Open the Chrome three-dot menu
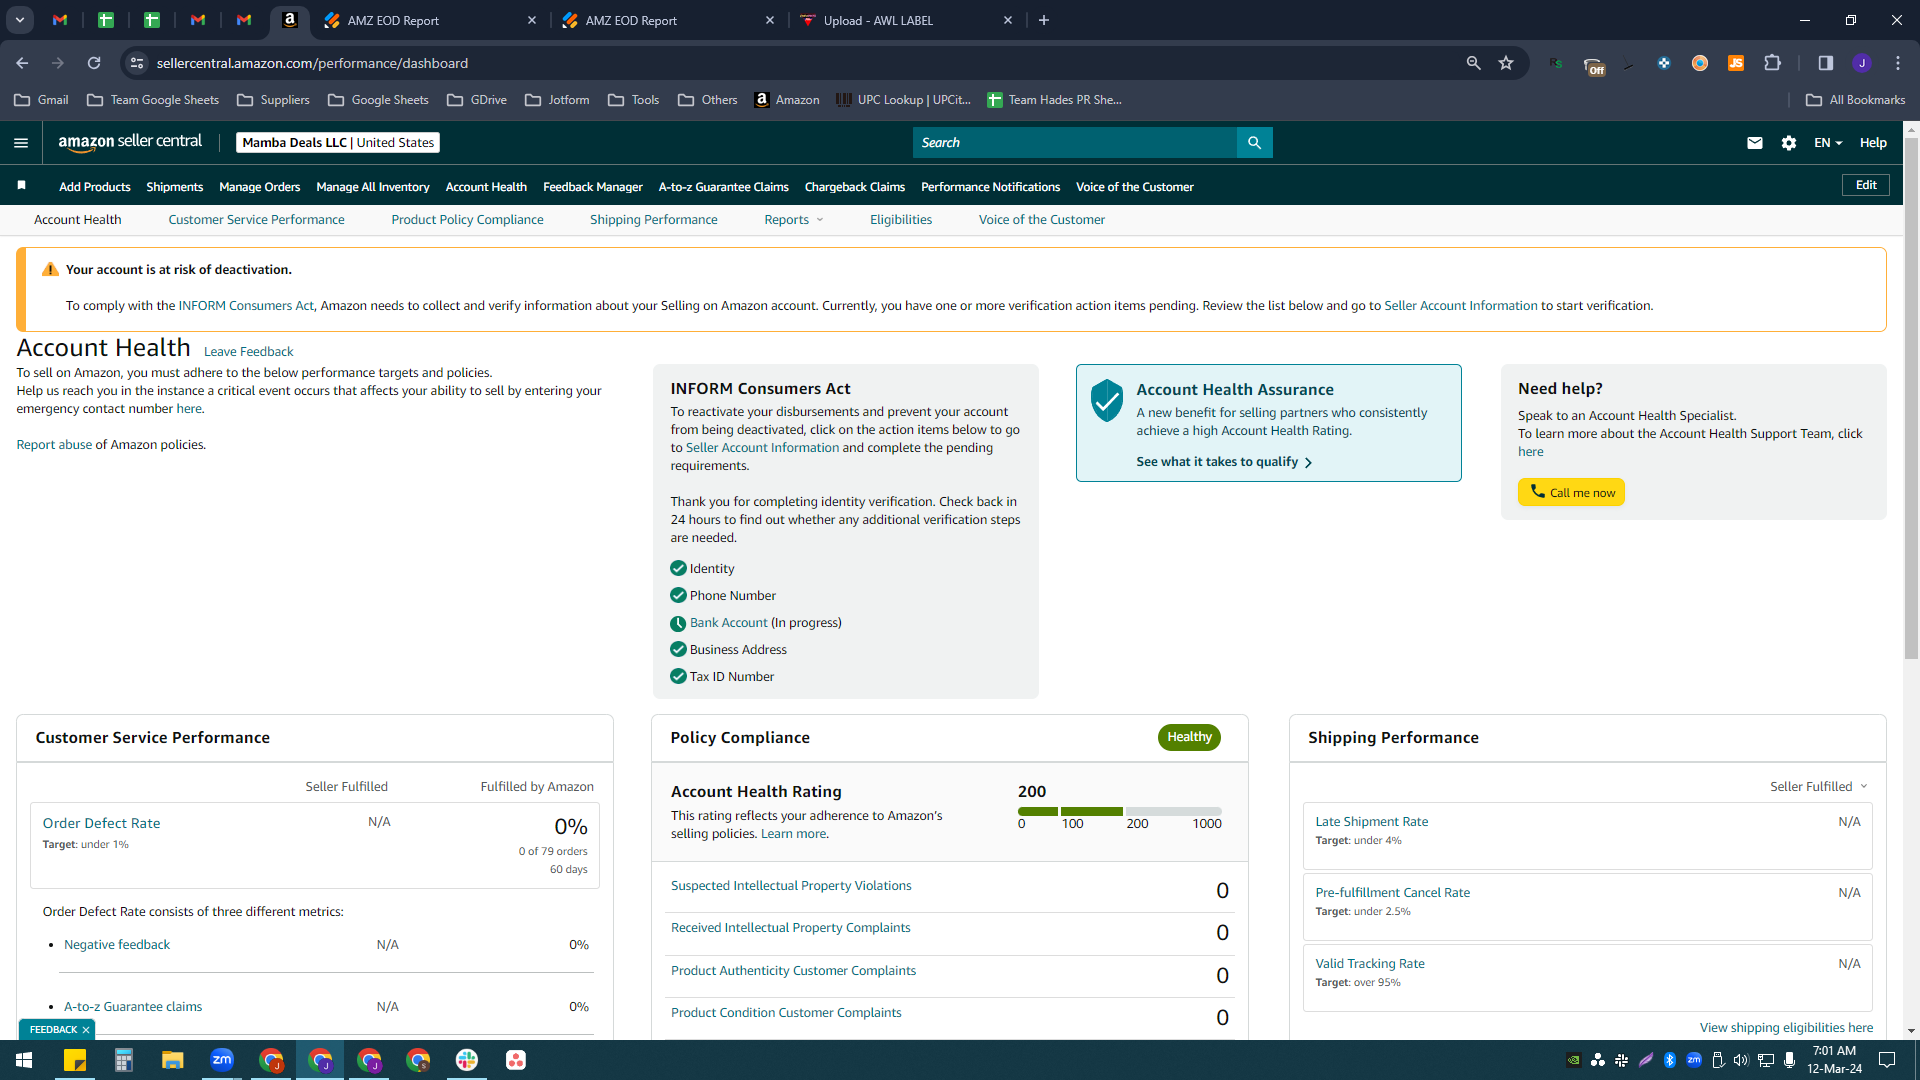 1898,63
